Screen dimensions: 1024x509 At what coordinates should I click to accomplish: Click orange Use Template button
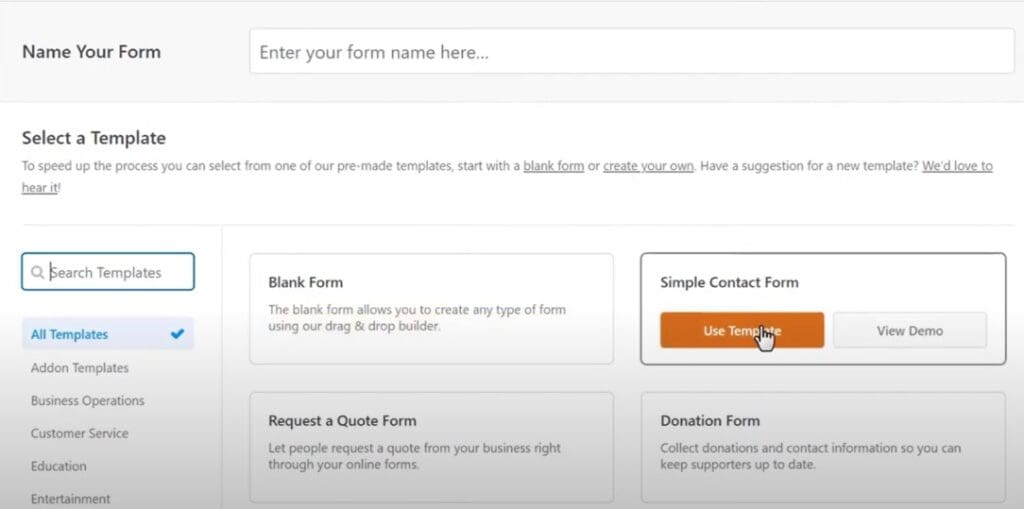tap(742, 331)
